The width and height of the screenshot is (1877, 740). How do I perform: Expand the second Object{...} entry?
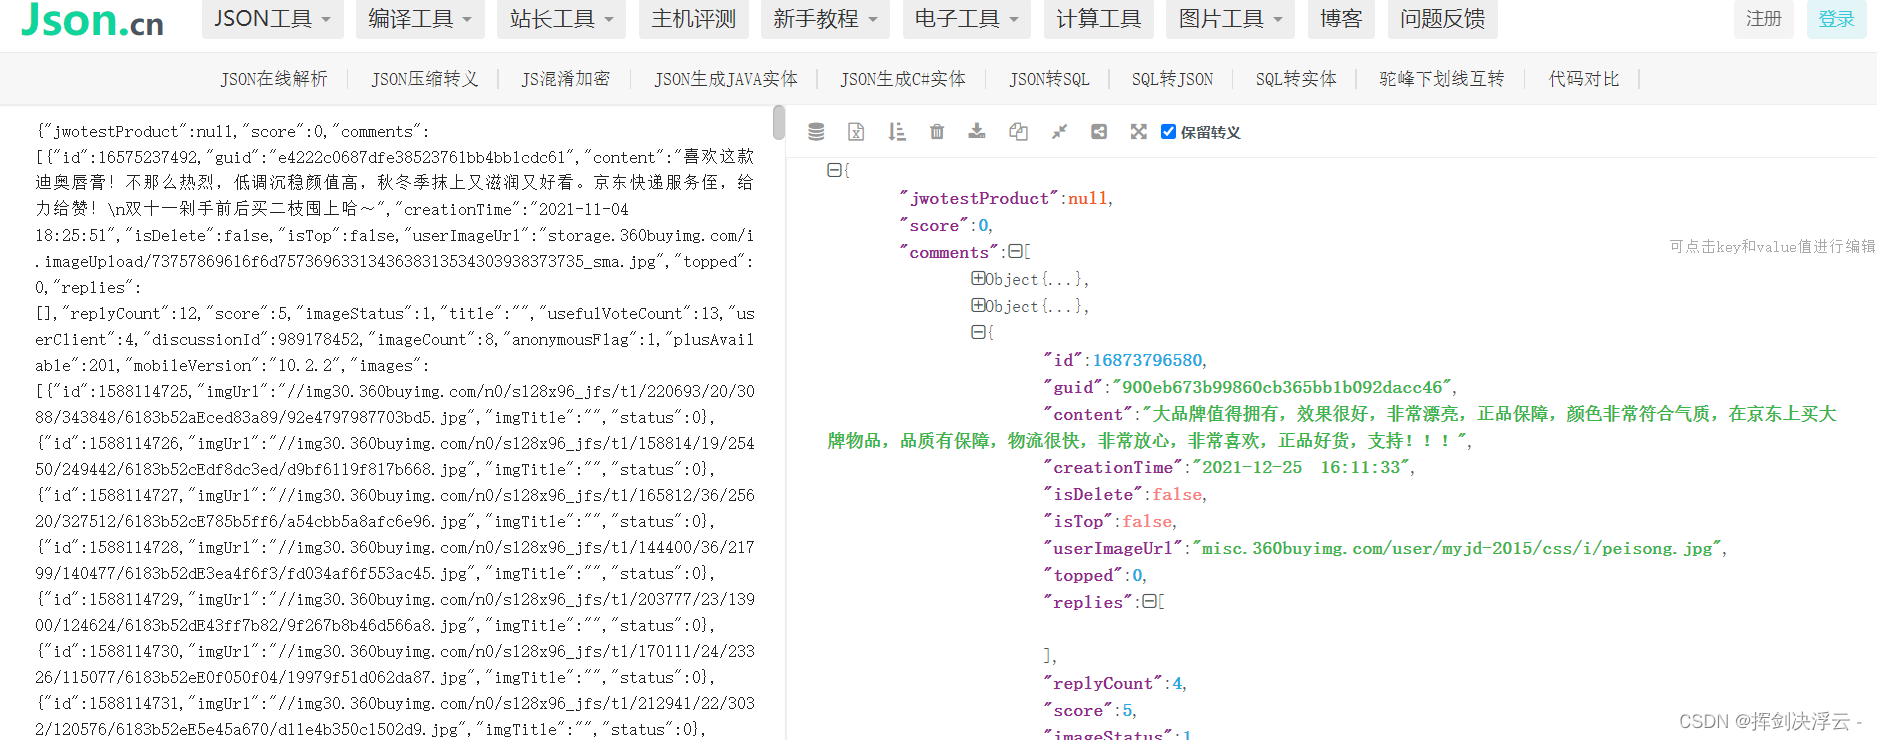[x=978, y=305]
